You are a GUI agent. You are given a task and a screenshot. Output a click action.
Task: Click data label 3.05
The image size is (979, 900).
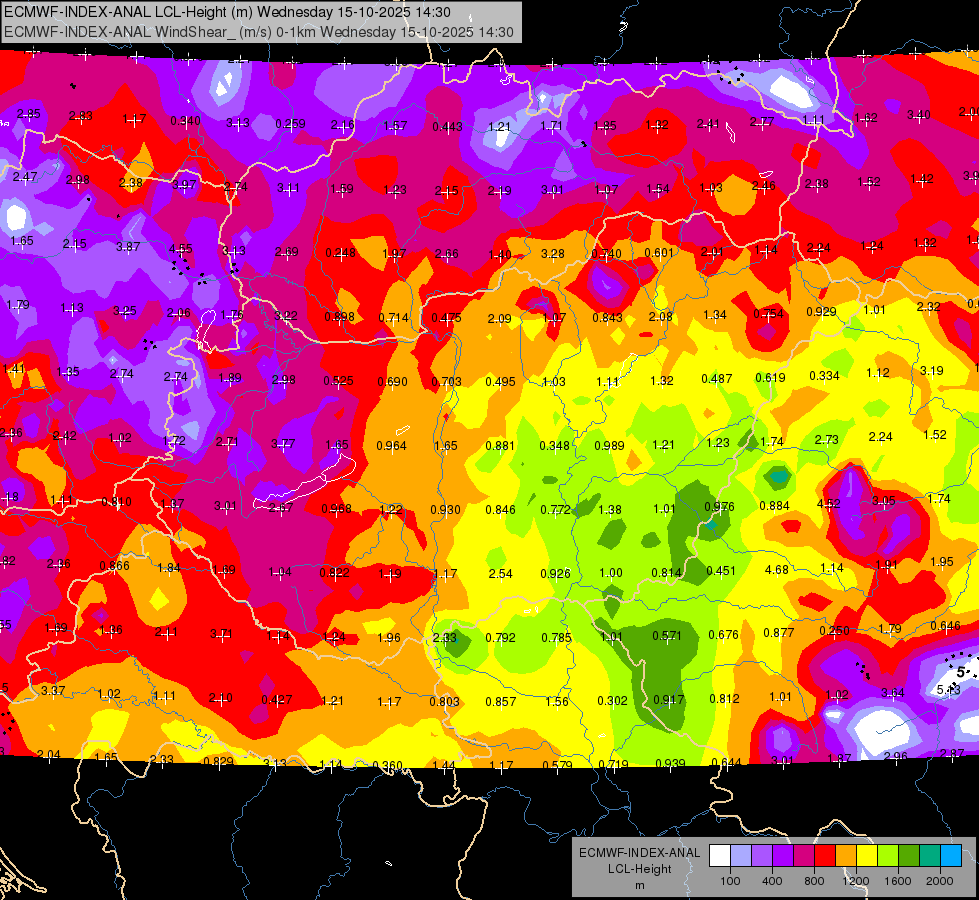(x=883, y=501)
